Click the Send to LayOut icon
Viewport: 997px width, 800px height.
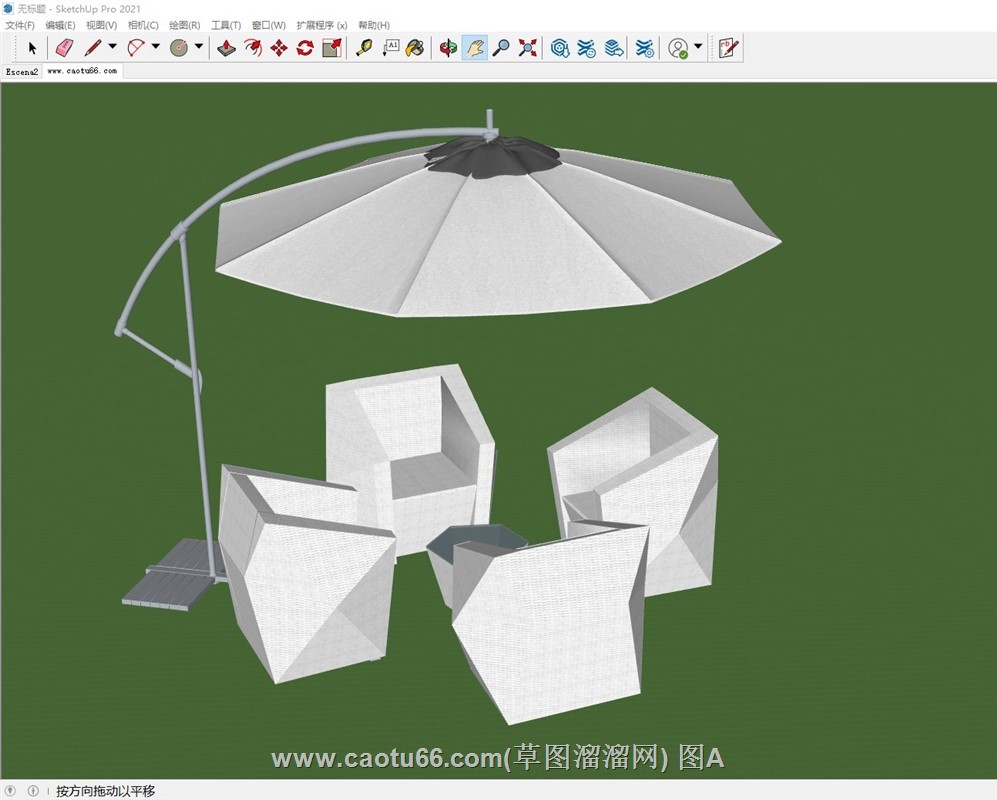tap(614, 48)
